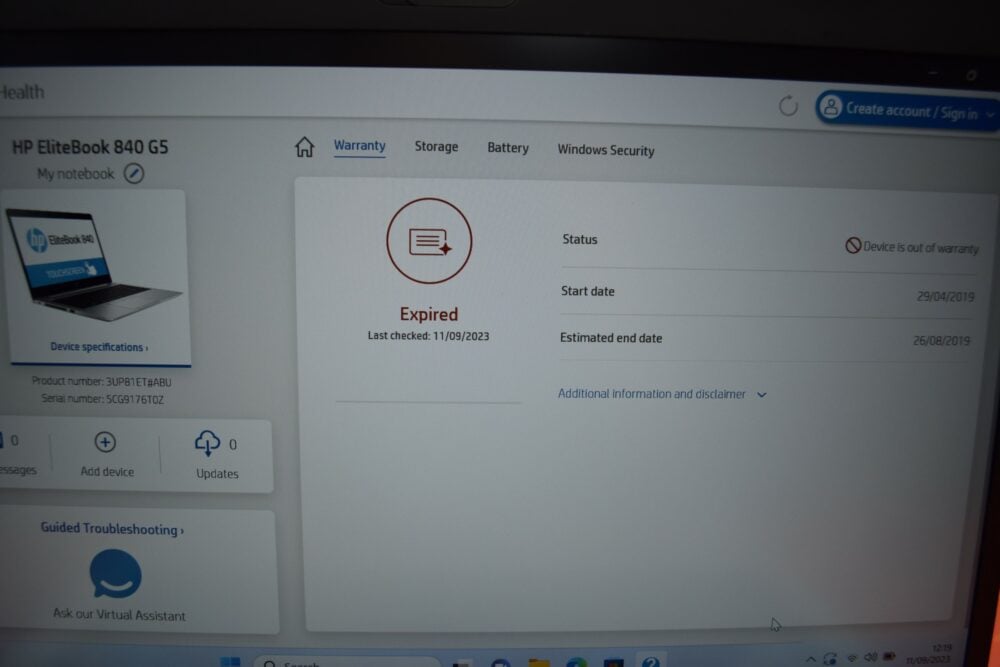
Task: Click Create account / Sign in button
Action: pyautogui.click(x=908, y=110)
